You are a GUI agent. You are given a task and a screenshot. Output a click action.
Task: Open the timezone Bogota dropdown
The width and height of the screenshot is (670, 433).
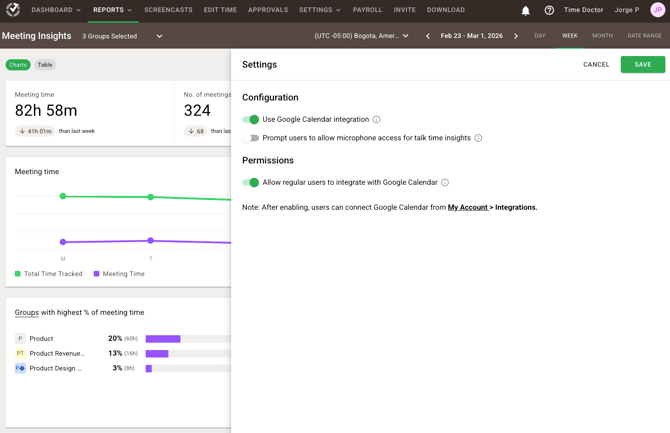[361, 36]
